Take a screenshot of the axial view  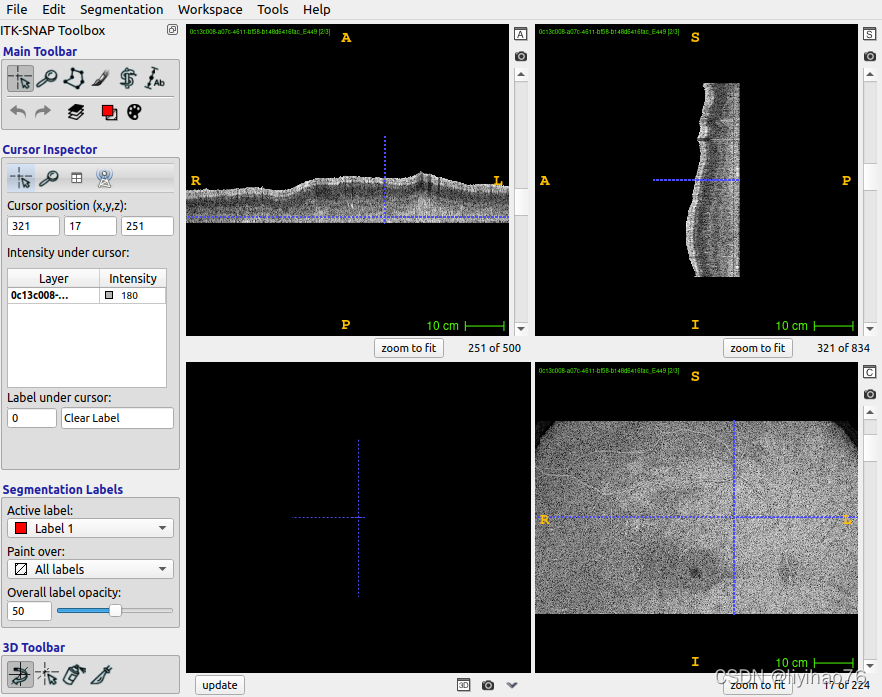click(x=521, y=56)
